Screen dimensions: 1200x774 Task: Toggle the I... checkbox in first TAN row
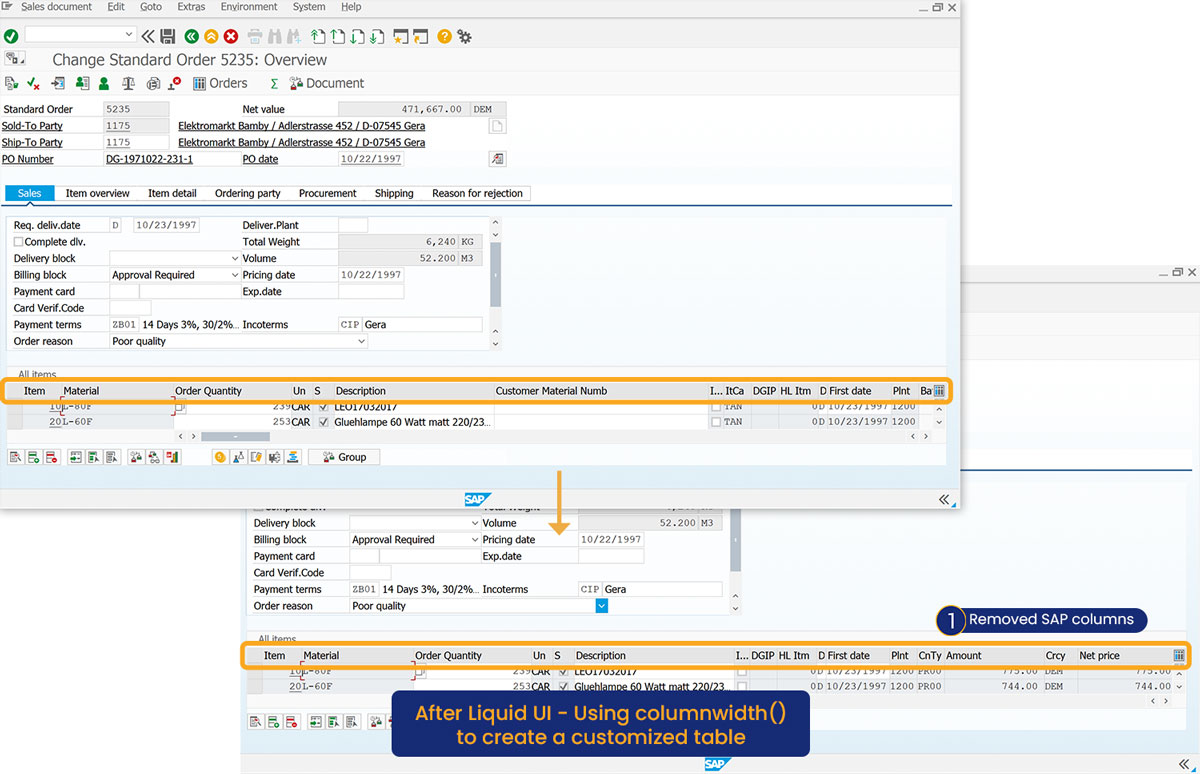click(715, 408)
